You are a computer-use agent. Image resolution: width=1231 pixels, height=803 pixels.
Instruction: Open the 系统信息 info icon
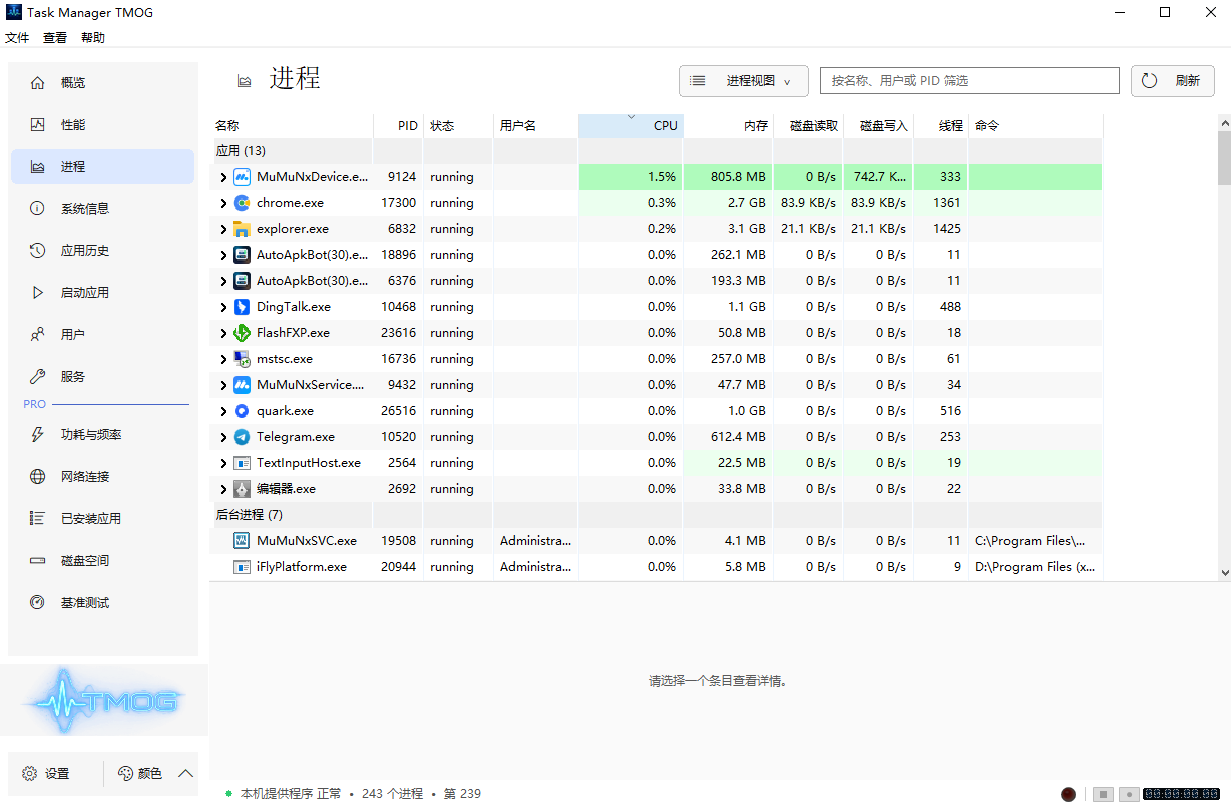(38, 209)
